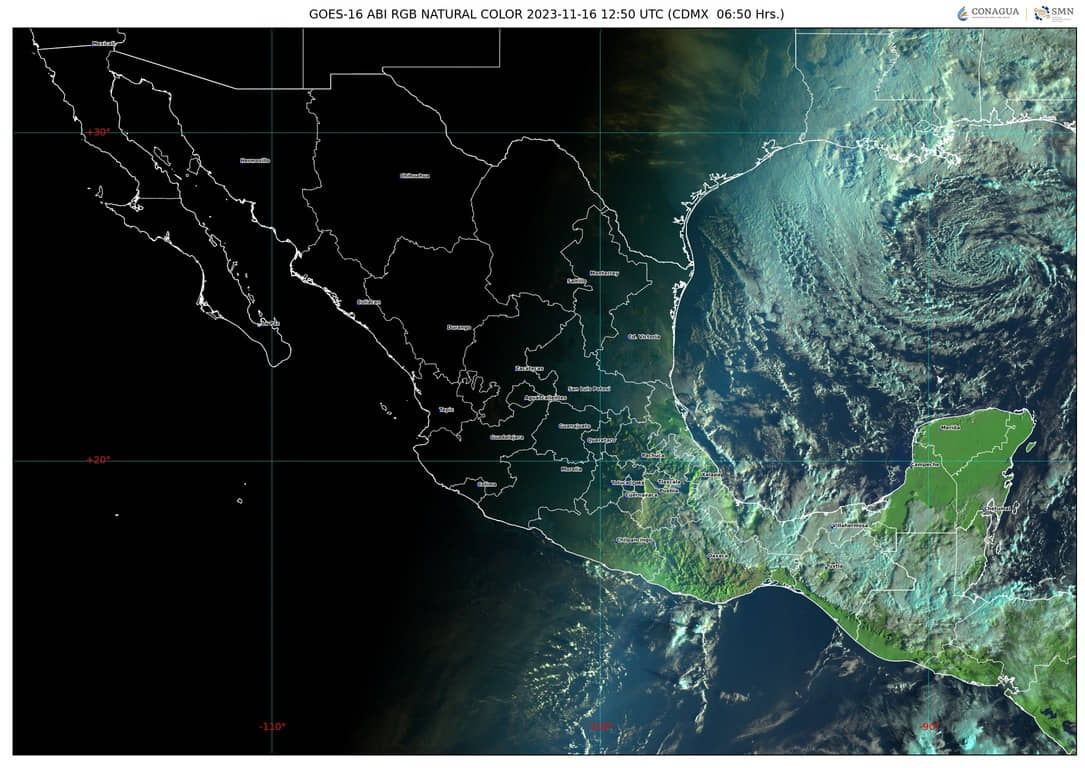The image size is (1085, 768).
Task: Click the Mexicali city label
Action: [x=103, y=43]
